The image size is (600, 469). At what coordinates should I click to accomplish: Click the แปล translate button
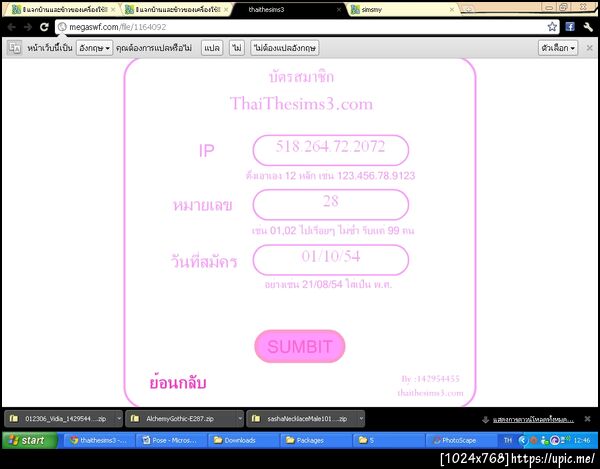click(x=212, y=48)
